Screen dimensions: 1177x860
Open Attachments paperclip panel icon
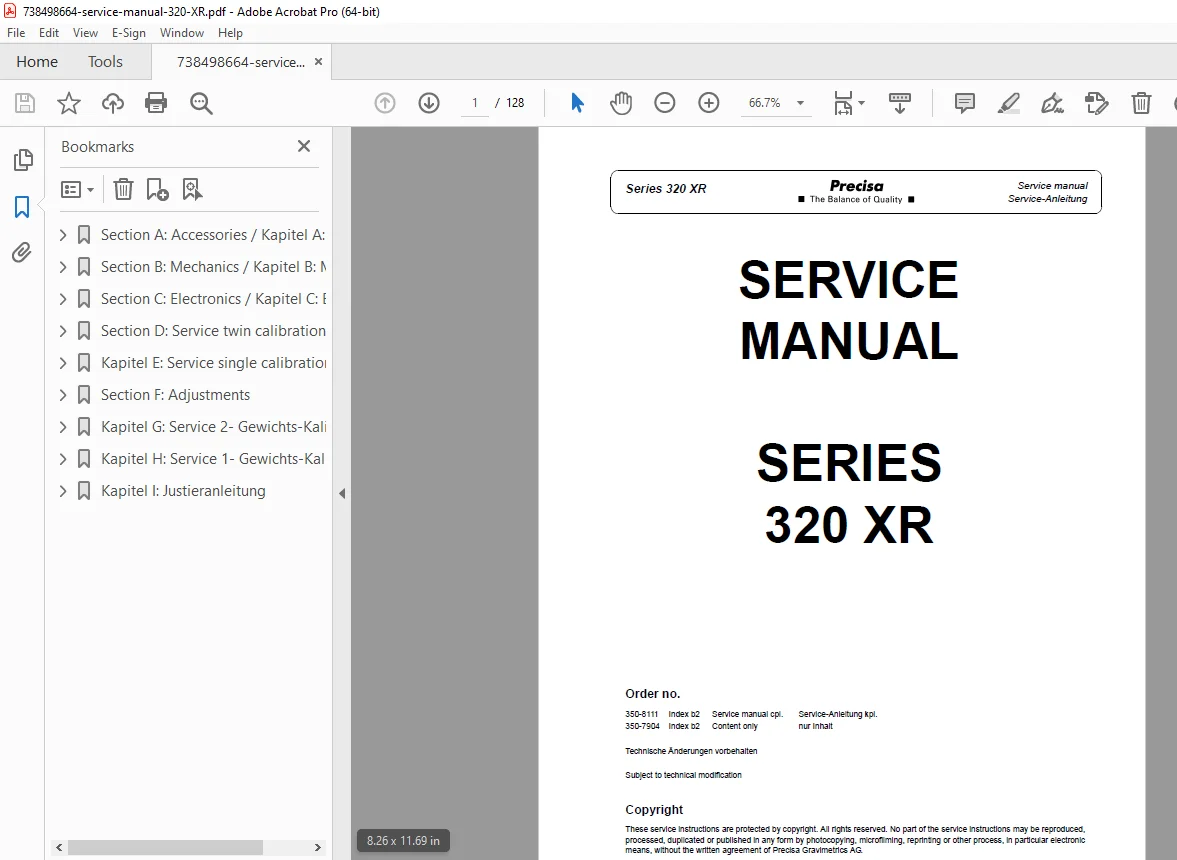click(x=22, y=252)
